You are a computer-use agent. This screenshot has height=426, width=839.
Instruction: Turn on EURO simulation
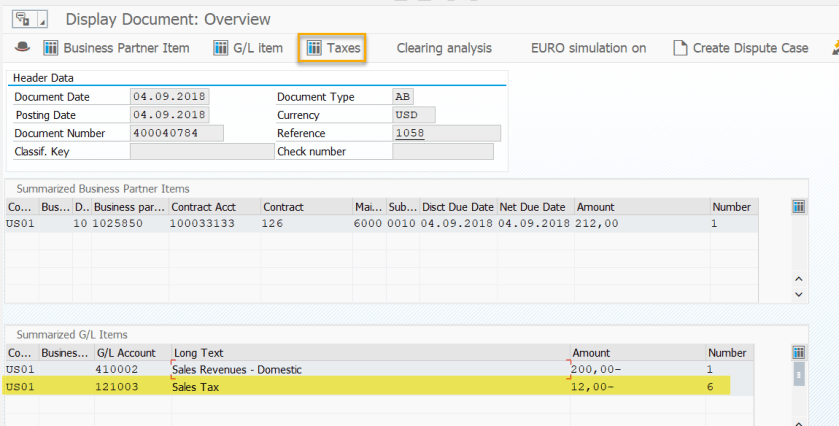click(x=588, y=48)
